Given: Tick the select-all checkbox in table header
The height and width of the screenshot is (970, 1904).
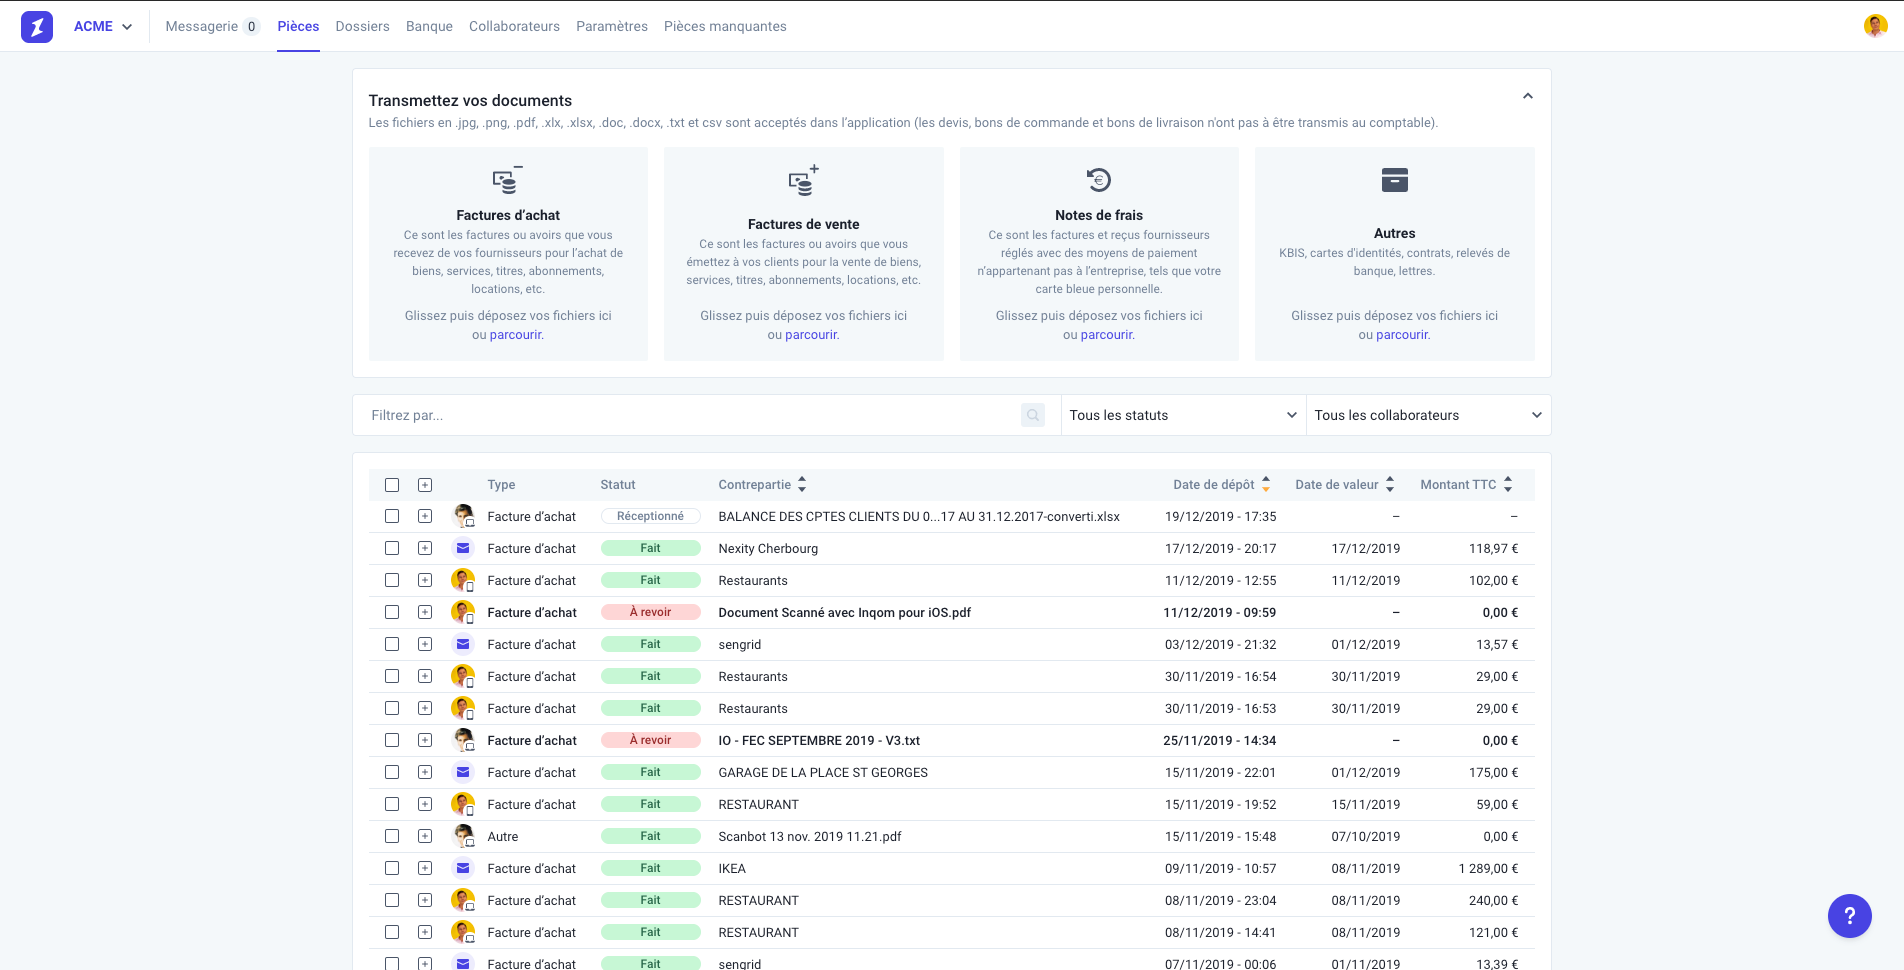Looking at the screenshot, I should pos(392,485).
